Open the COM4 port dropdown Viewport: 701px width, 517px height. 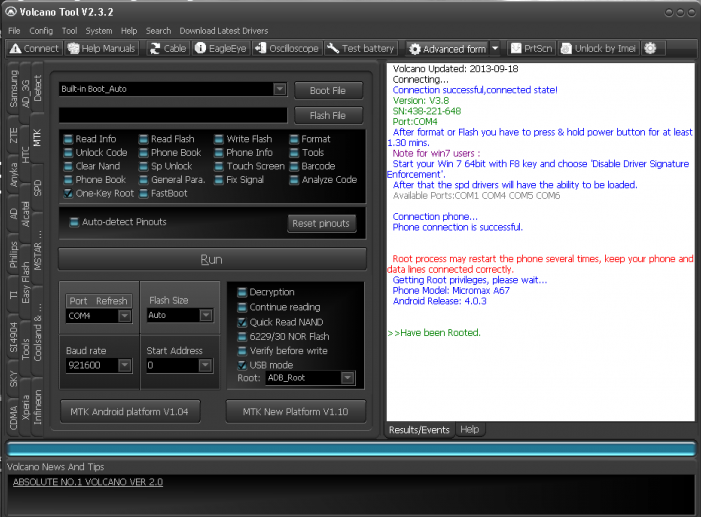tap(125, 316)
